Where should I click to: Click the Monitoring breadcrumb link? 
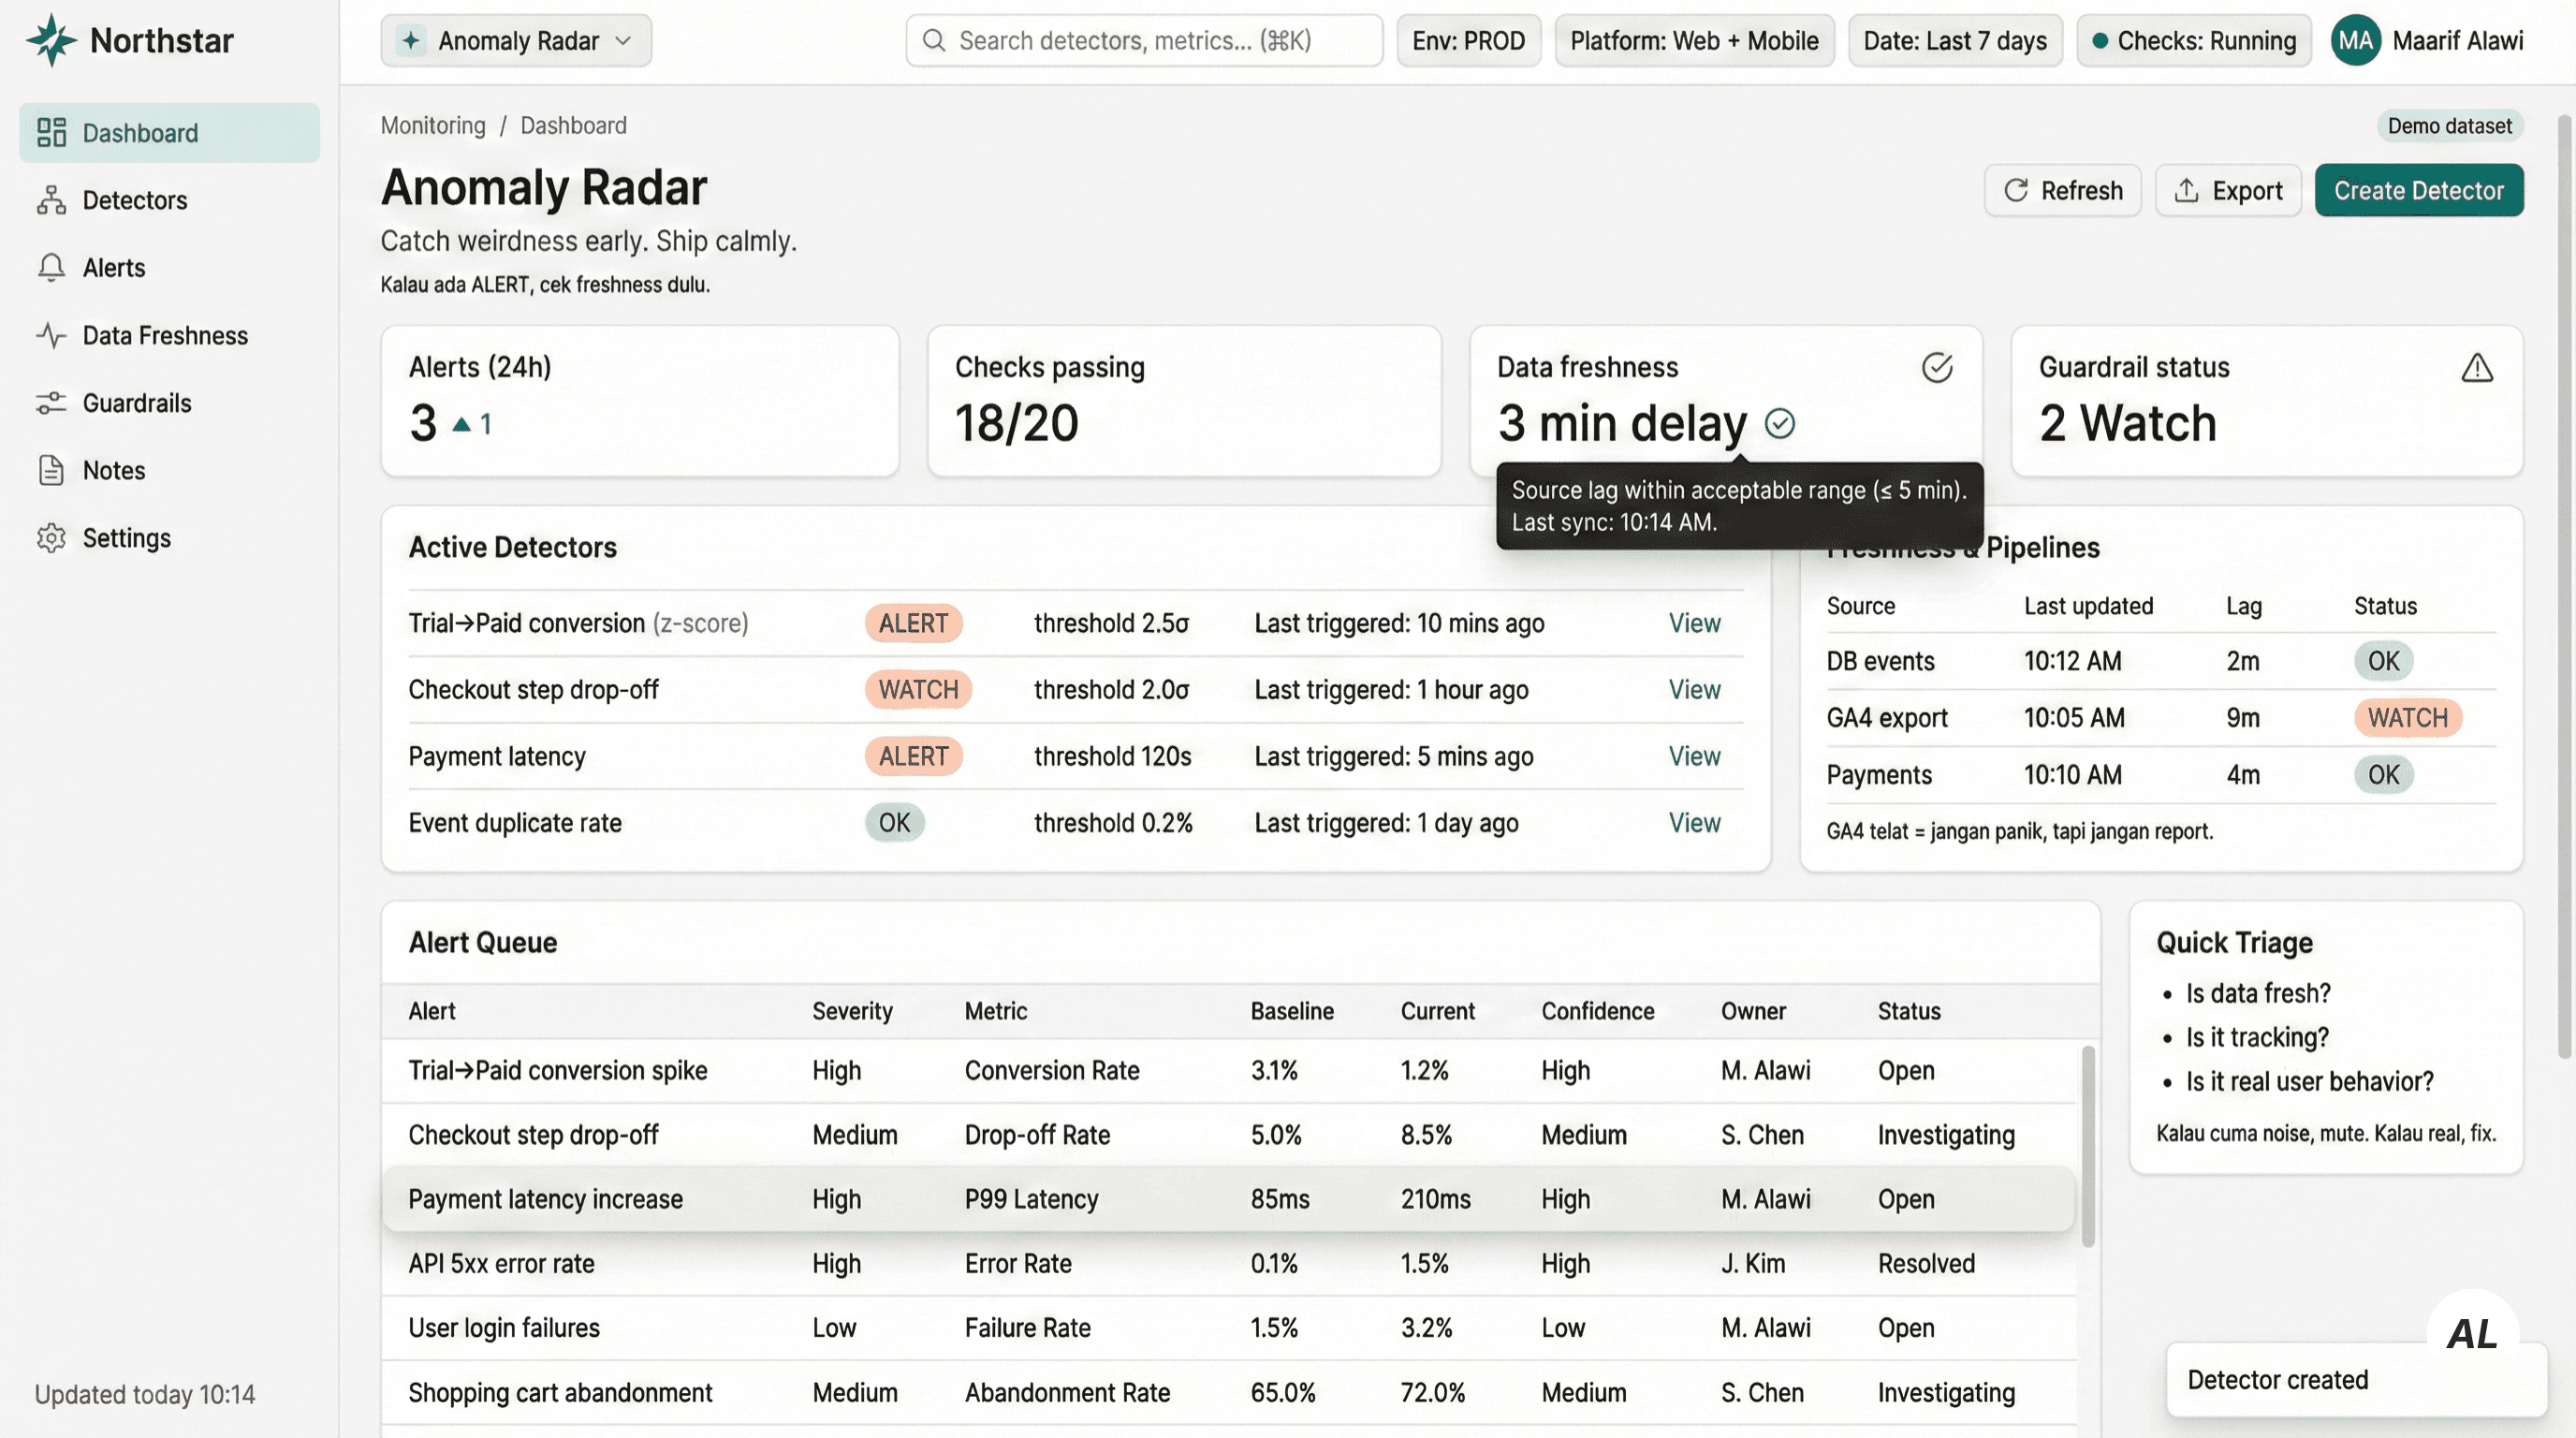[x=432, y=126]
